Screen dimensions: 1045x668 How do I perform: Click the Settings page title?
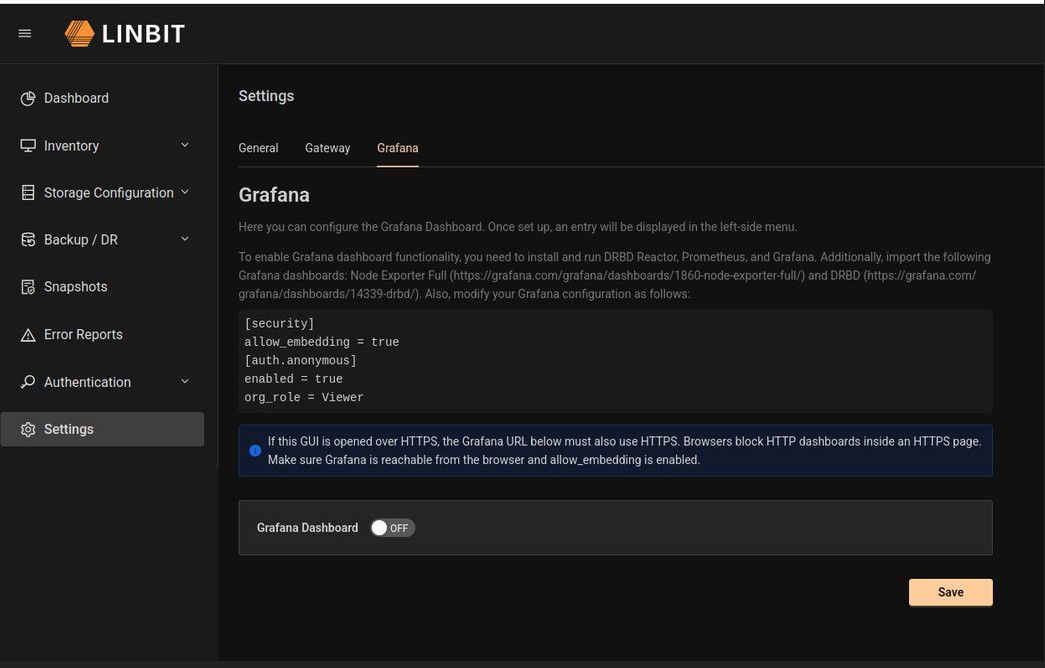click(x=266, y=96)
